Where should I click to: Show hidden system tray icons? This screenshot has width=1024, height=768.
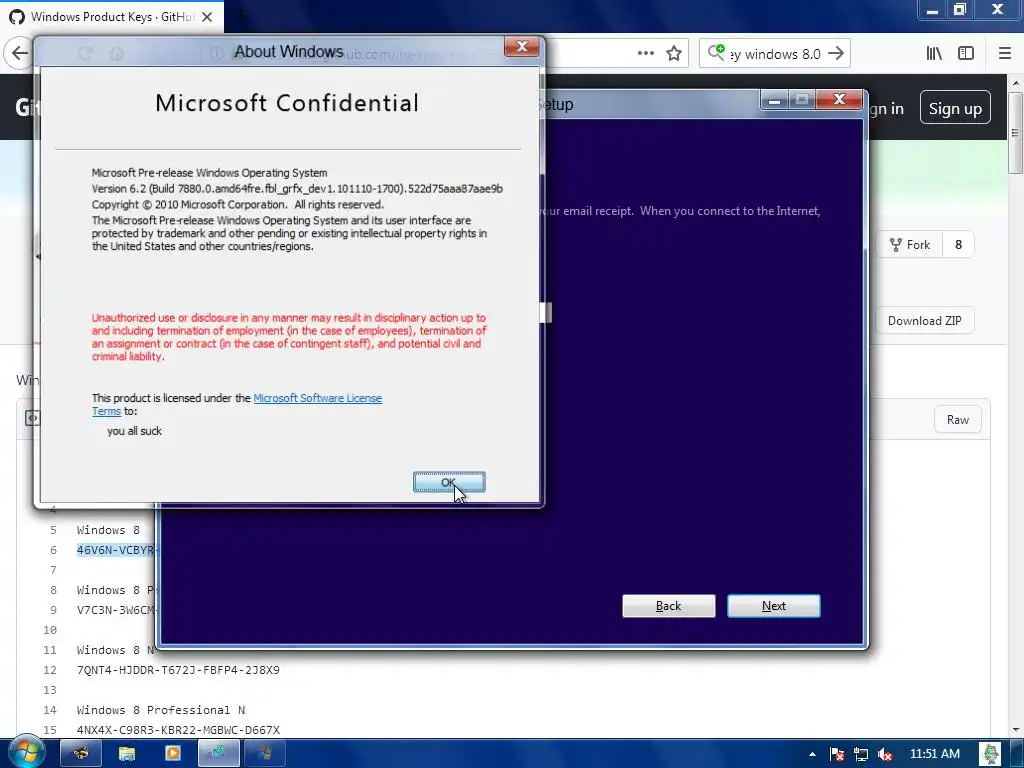click(812, 754)
